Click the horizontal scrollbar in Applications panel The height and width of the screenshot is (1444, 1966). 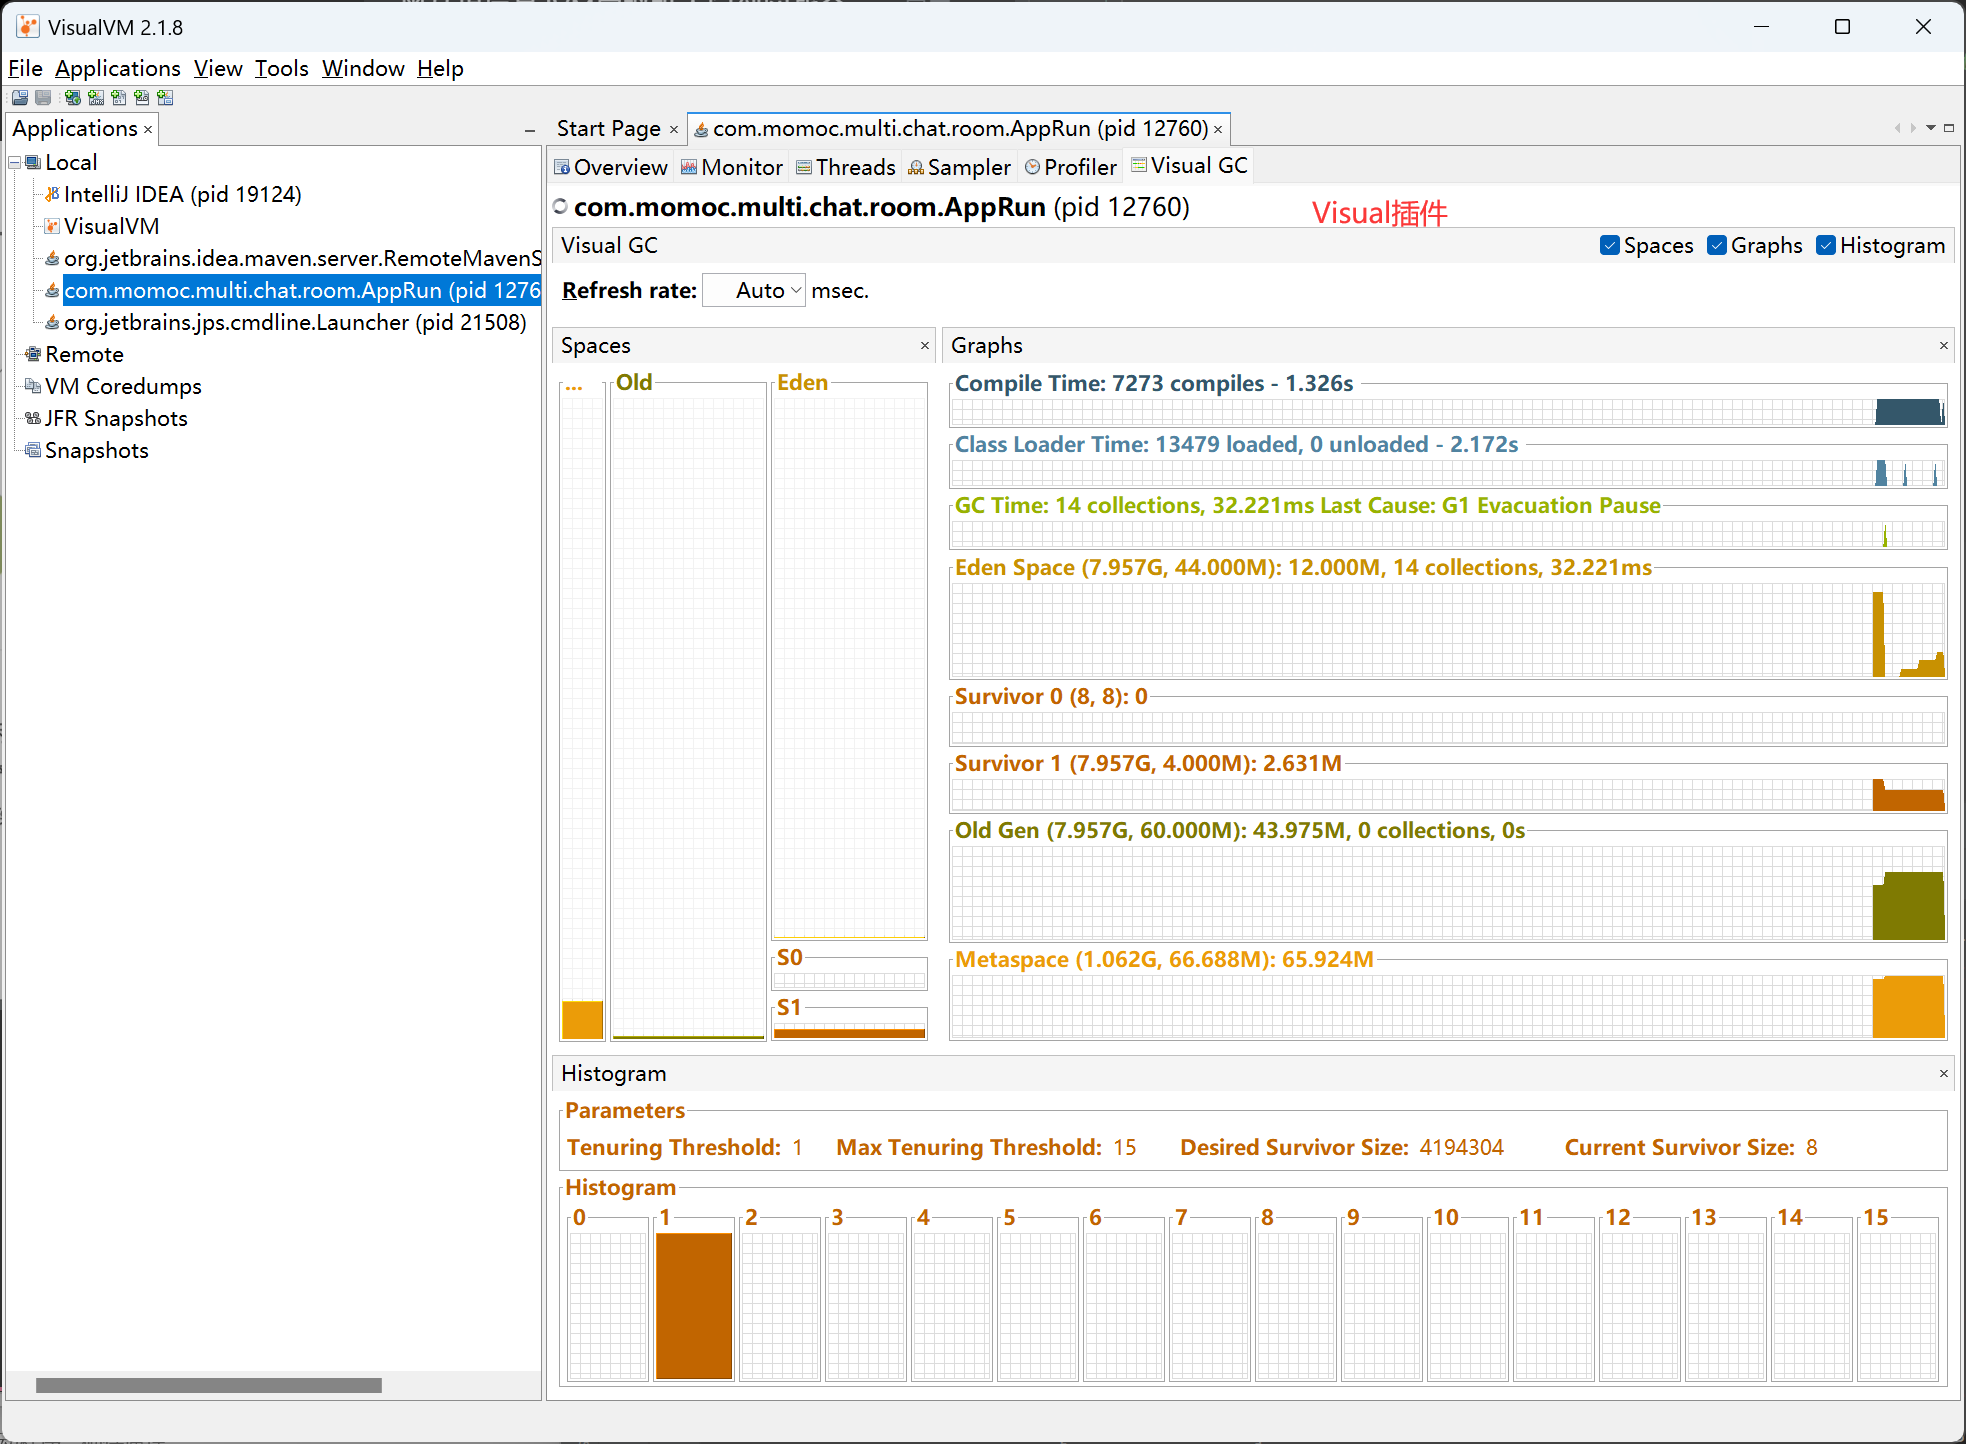(209, 1385)
